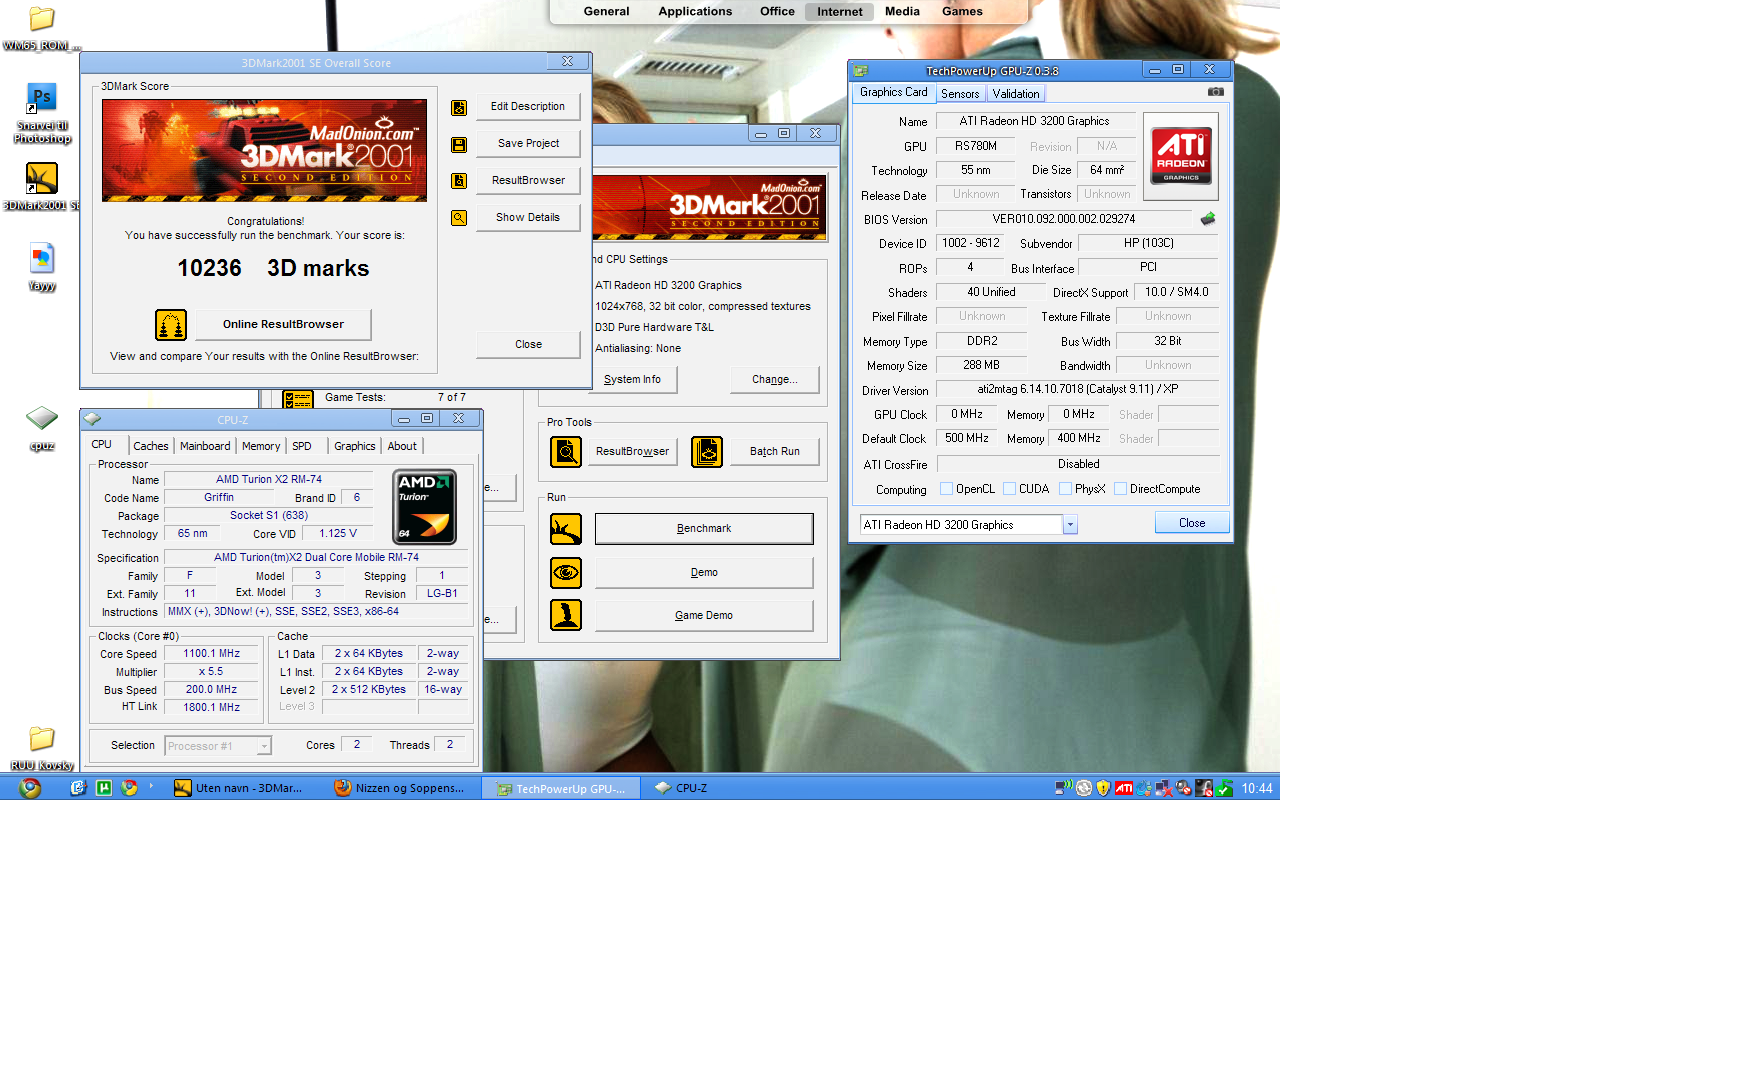1739x1081 pixels.
Task: Click the GPU-Z camera screenshot icon
Action: 1216,92
